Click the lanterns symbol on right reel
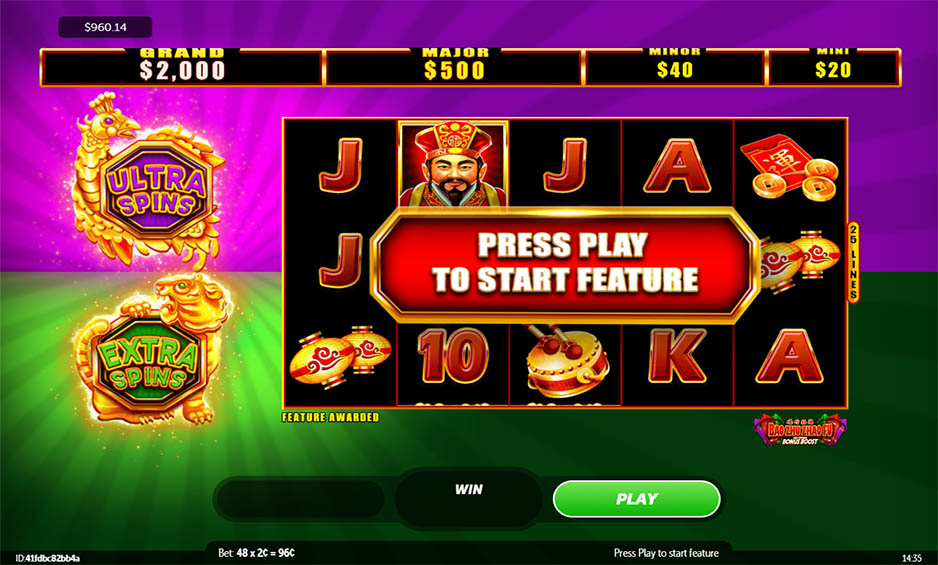 (x=800, y=260)
